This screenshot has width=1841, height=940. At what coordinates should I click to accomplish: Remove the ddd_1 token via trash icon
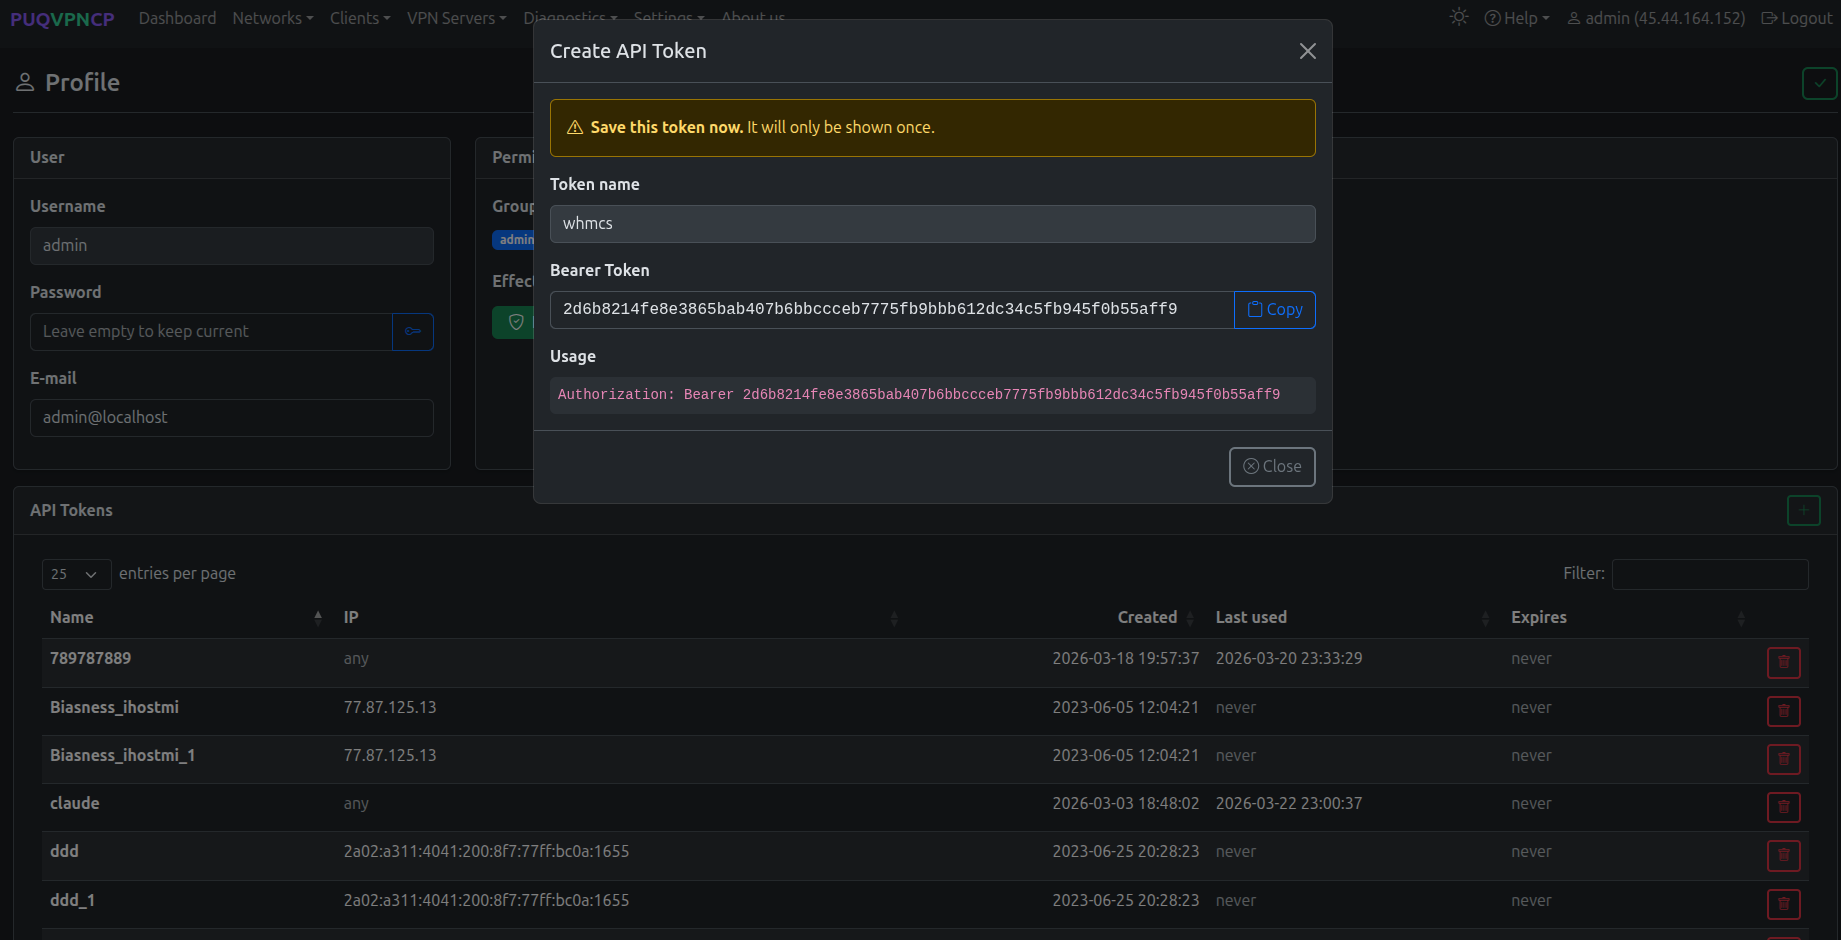(1783, 905)
